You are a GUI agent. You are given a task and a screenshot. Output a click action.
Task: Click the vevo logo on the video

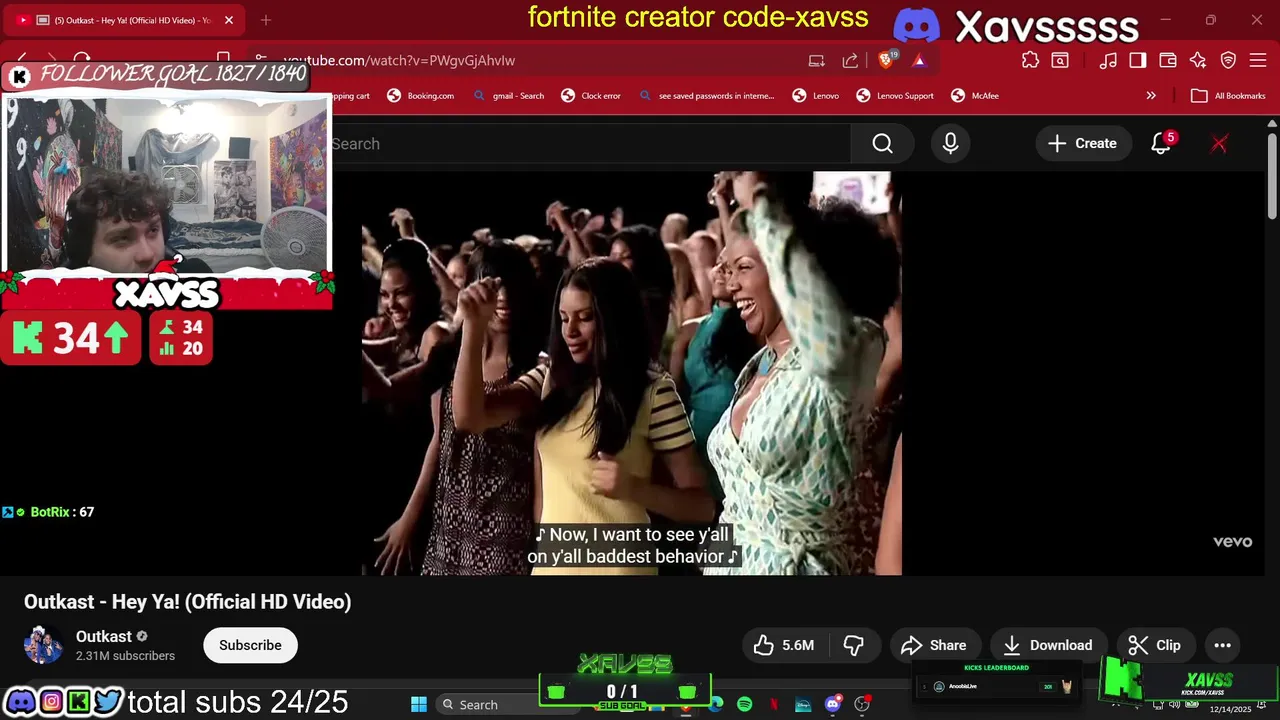tap(1232, 542)
